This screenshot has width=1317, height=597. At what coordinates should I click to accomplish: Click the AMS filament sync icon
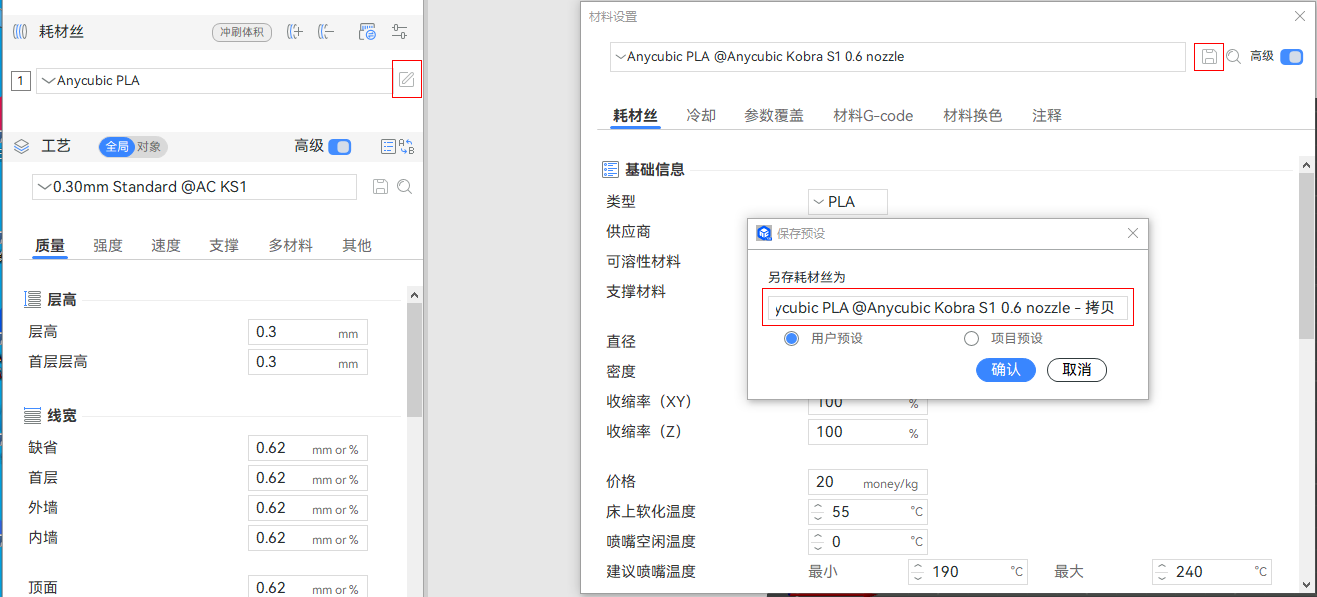[367, 32]
